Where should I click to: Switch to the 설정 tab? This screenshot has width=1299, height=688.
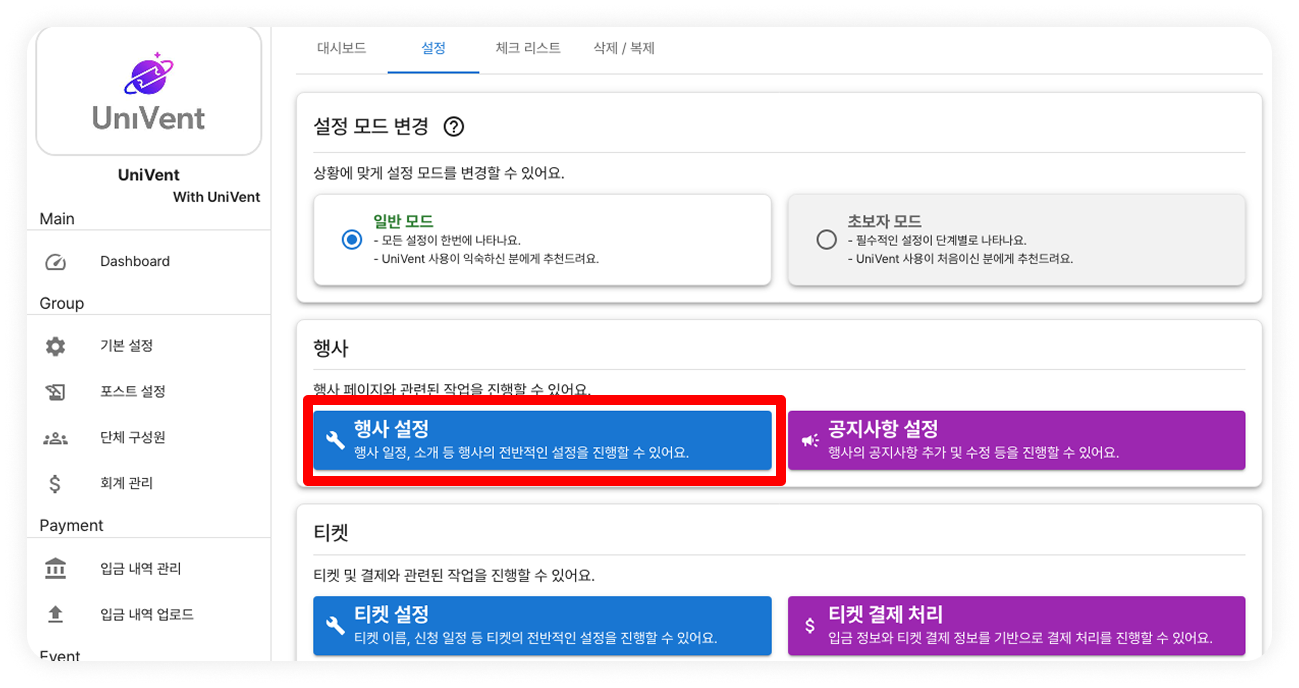pos(433,48)
